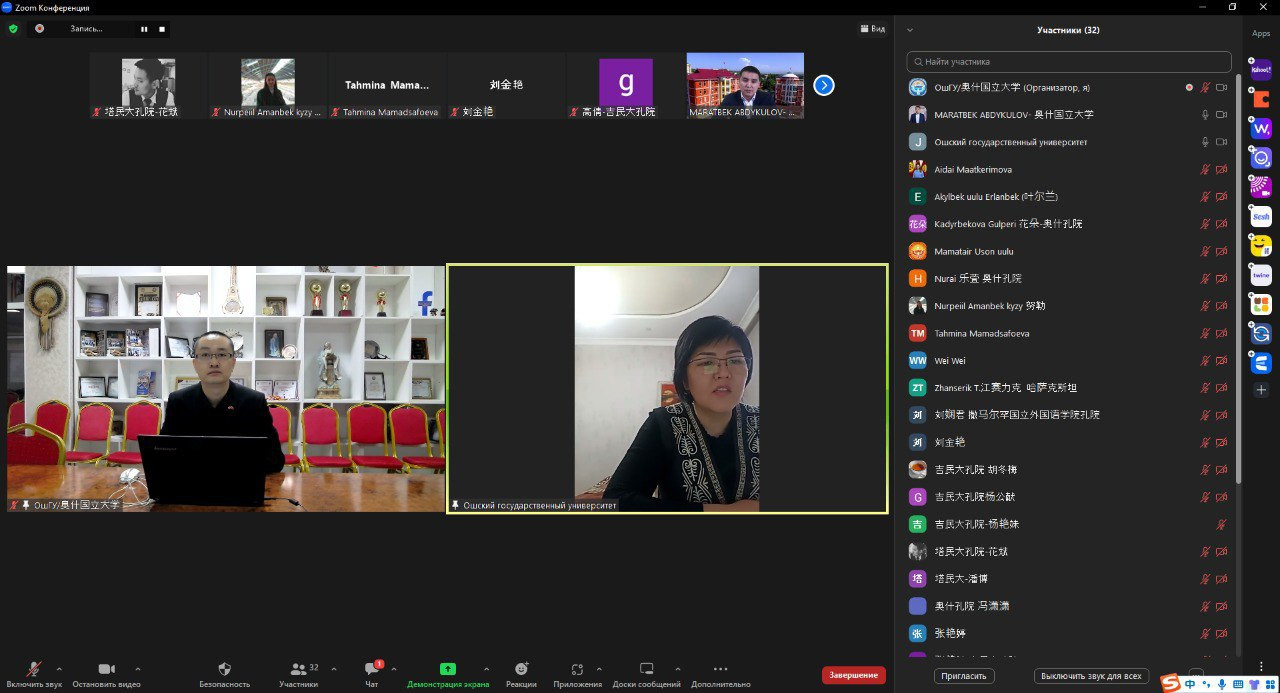Screen dimensions: 1280x693
Task: Unmute microphone with Включить звук
Action: 34,669
